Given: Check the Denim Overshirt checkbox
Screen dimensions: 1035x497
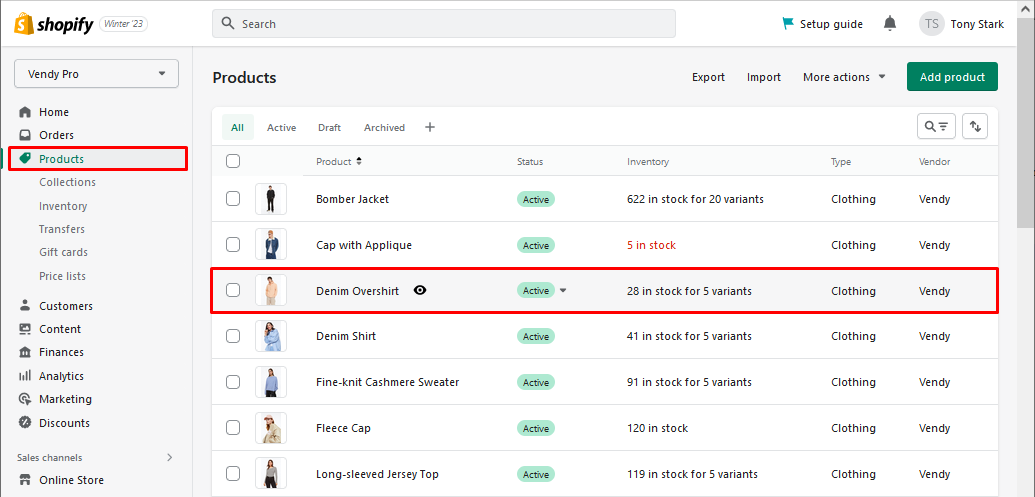Looking at the screenshot, I should [x=233, y=290].
